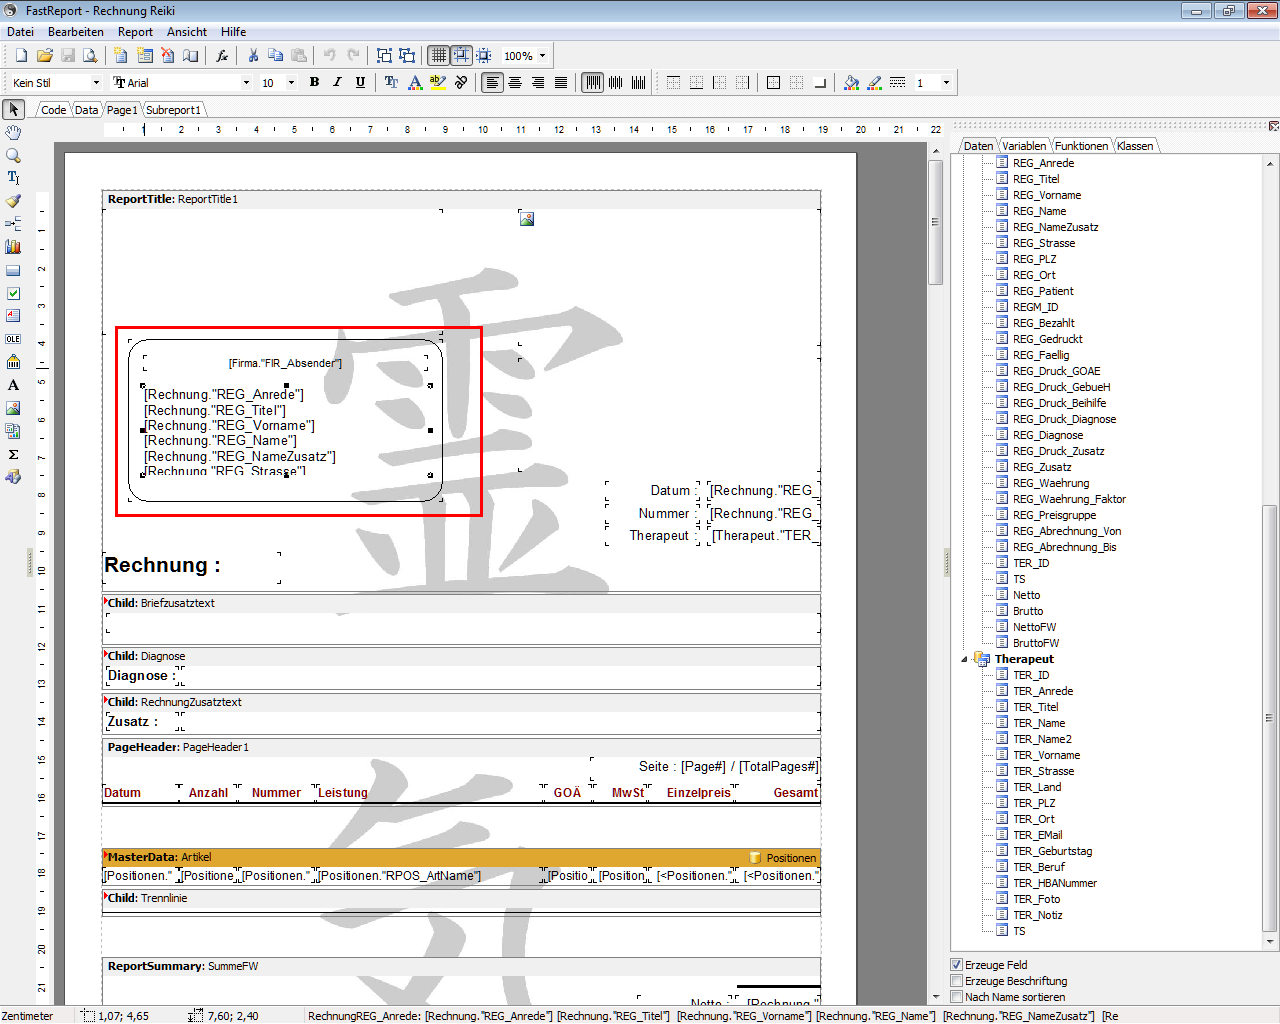Select TER_Geburtstag field in the tree

tap(1053, 851)
